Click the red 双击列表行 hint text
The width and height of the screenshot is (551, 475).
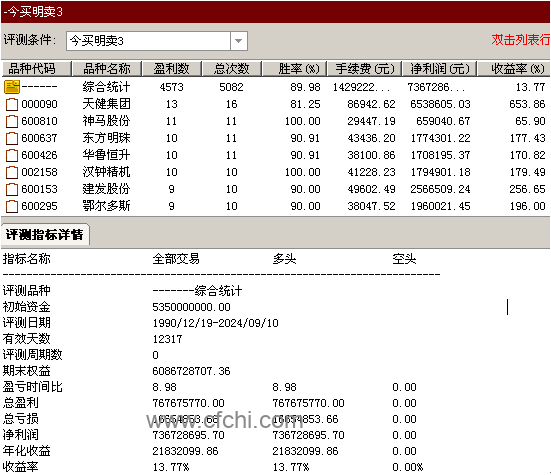point(520,40)
